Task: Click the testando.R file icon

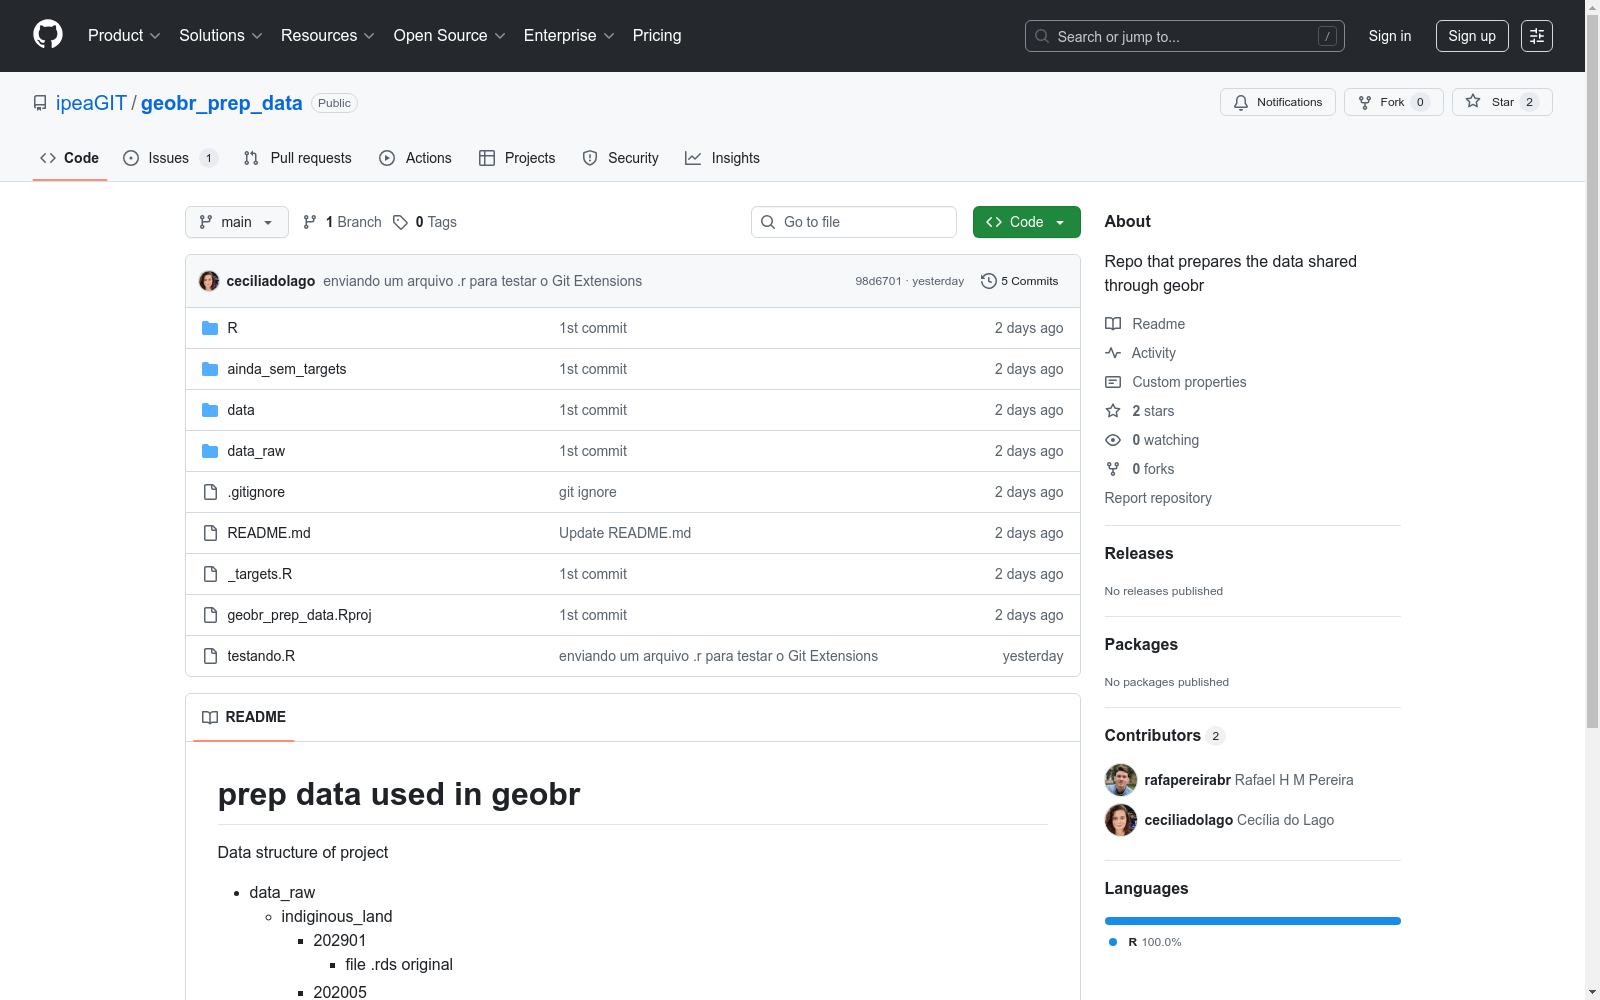Action: tap(210, 656)
